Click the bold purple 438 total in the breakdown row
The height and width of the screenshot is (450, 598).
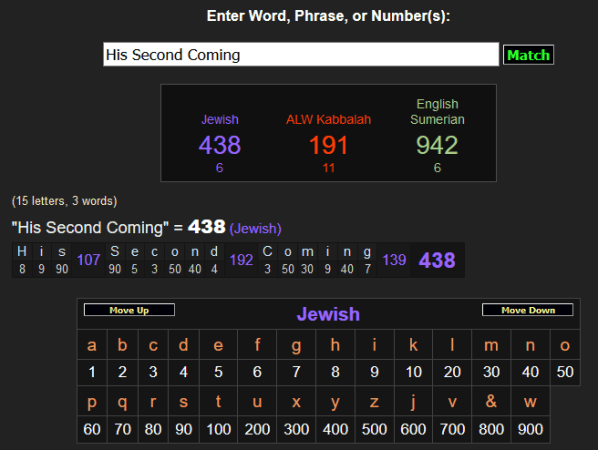point(437,260)
